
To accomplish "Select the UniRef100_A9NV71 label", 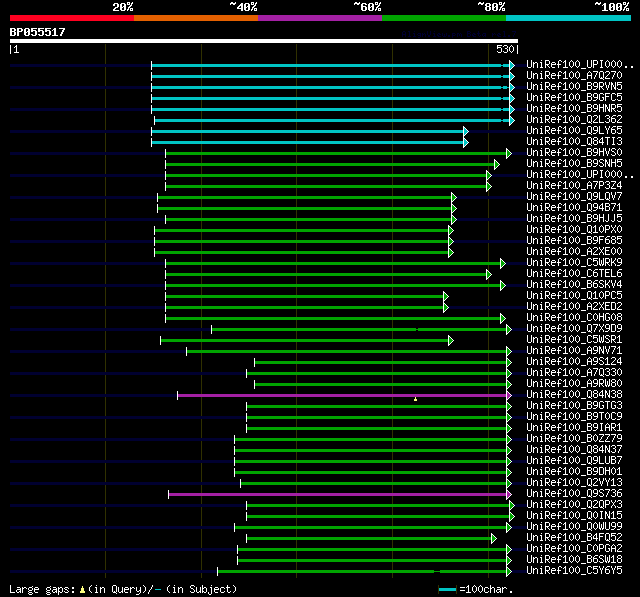I will tap(574, 351).
